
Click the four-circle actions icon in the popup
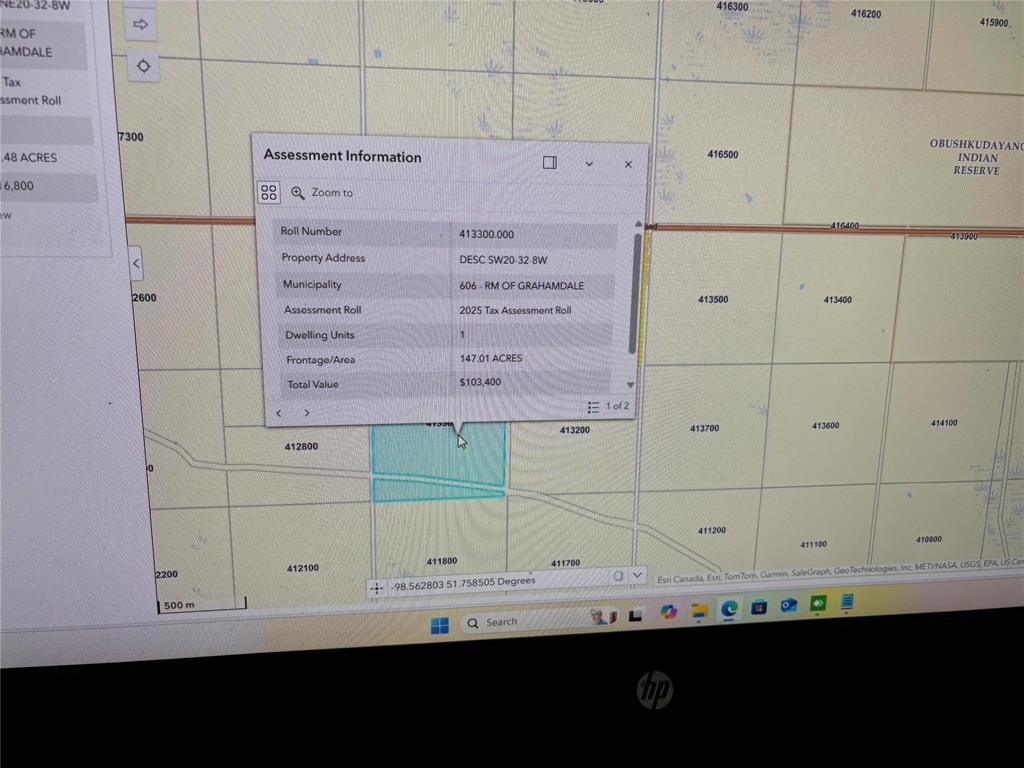[268, 192]
